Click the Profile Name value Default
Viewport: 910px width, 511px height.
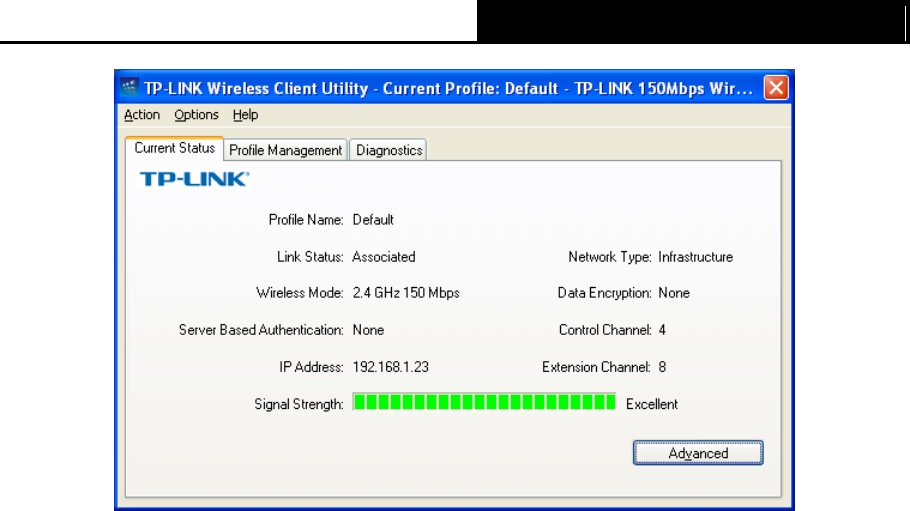pyautogui.click(x=373, y=219)
